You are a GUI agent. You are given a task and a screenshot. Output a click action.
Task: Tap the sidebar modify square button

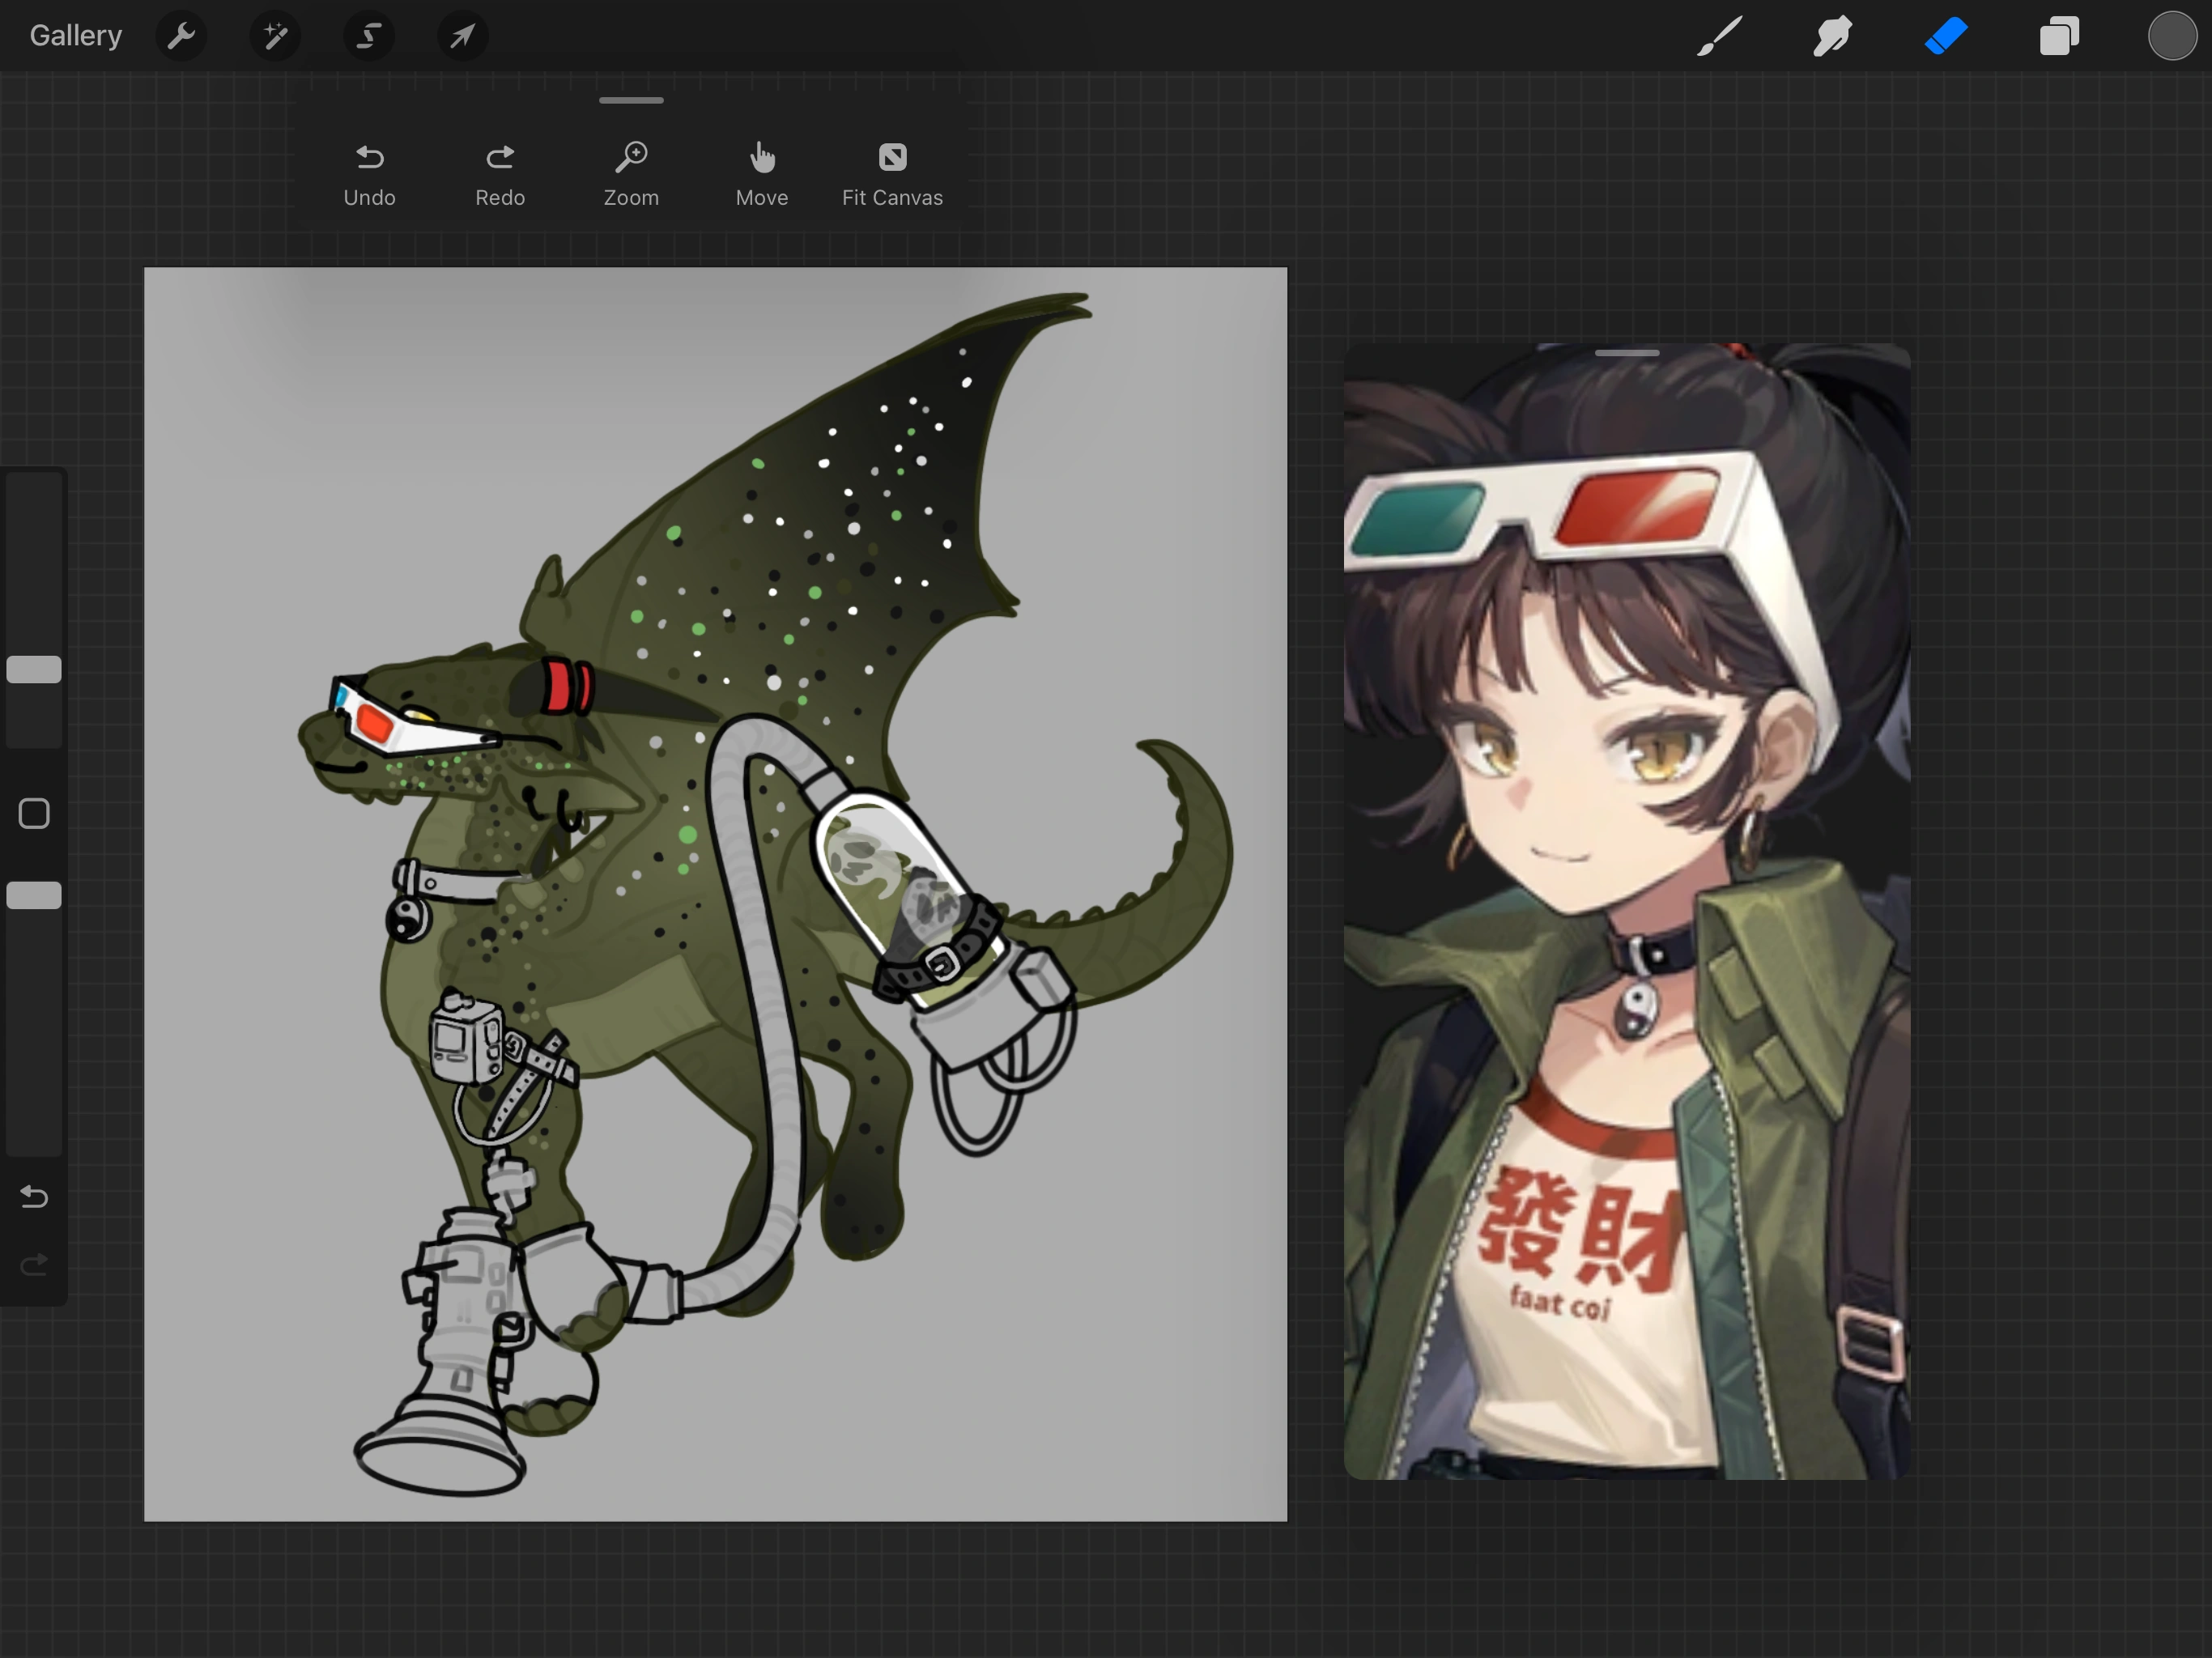34,814
